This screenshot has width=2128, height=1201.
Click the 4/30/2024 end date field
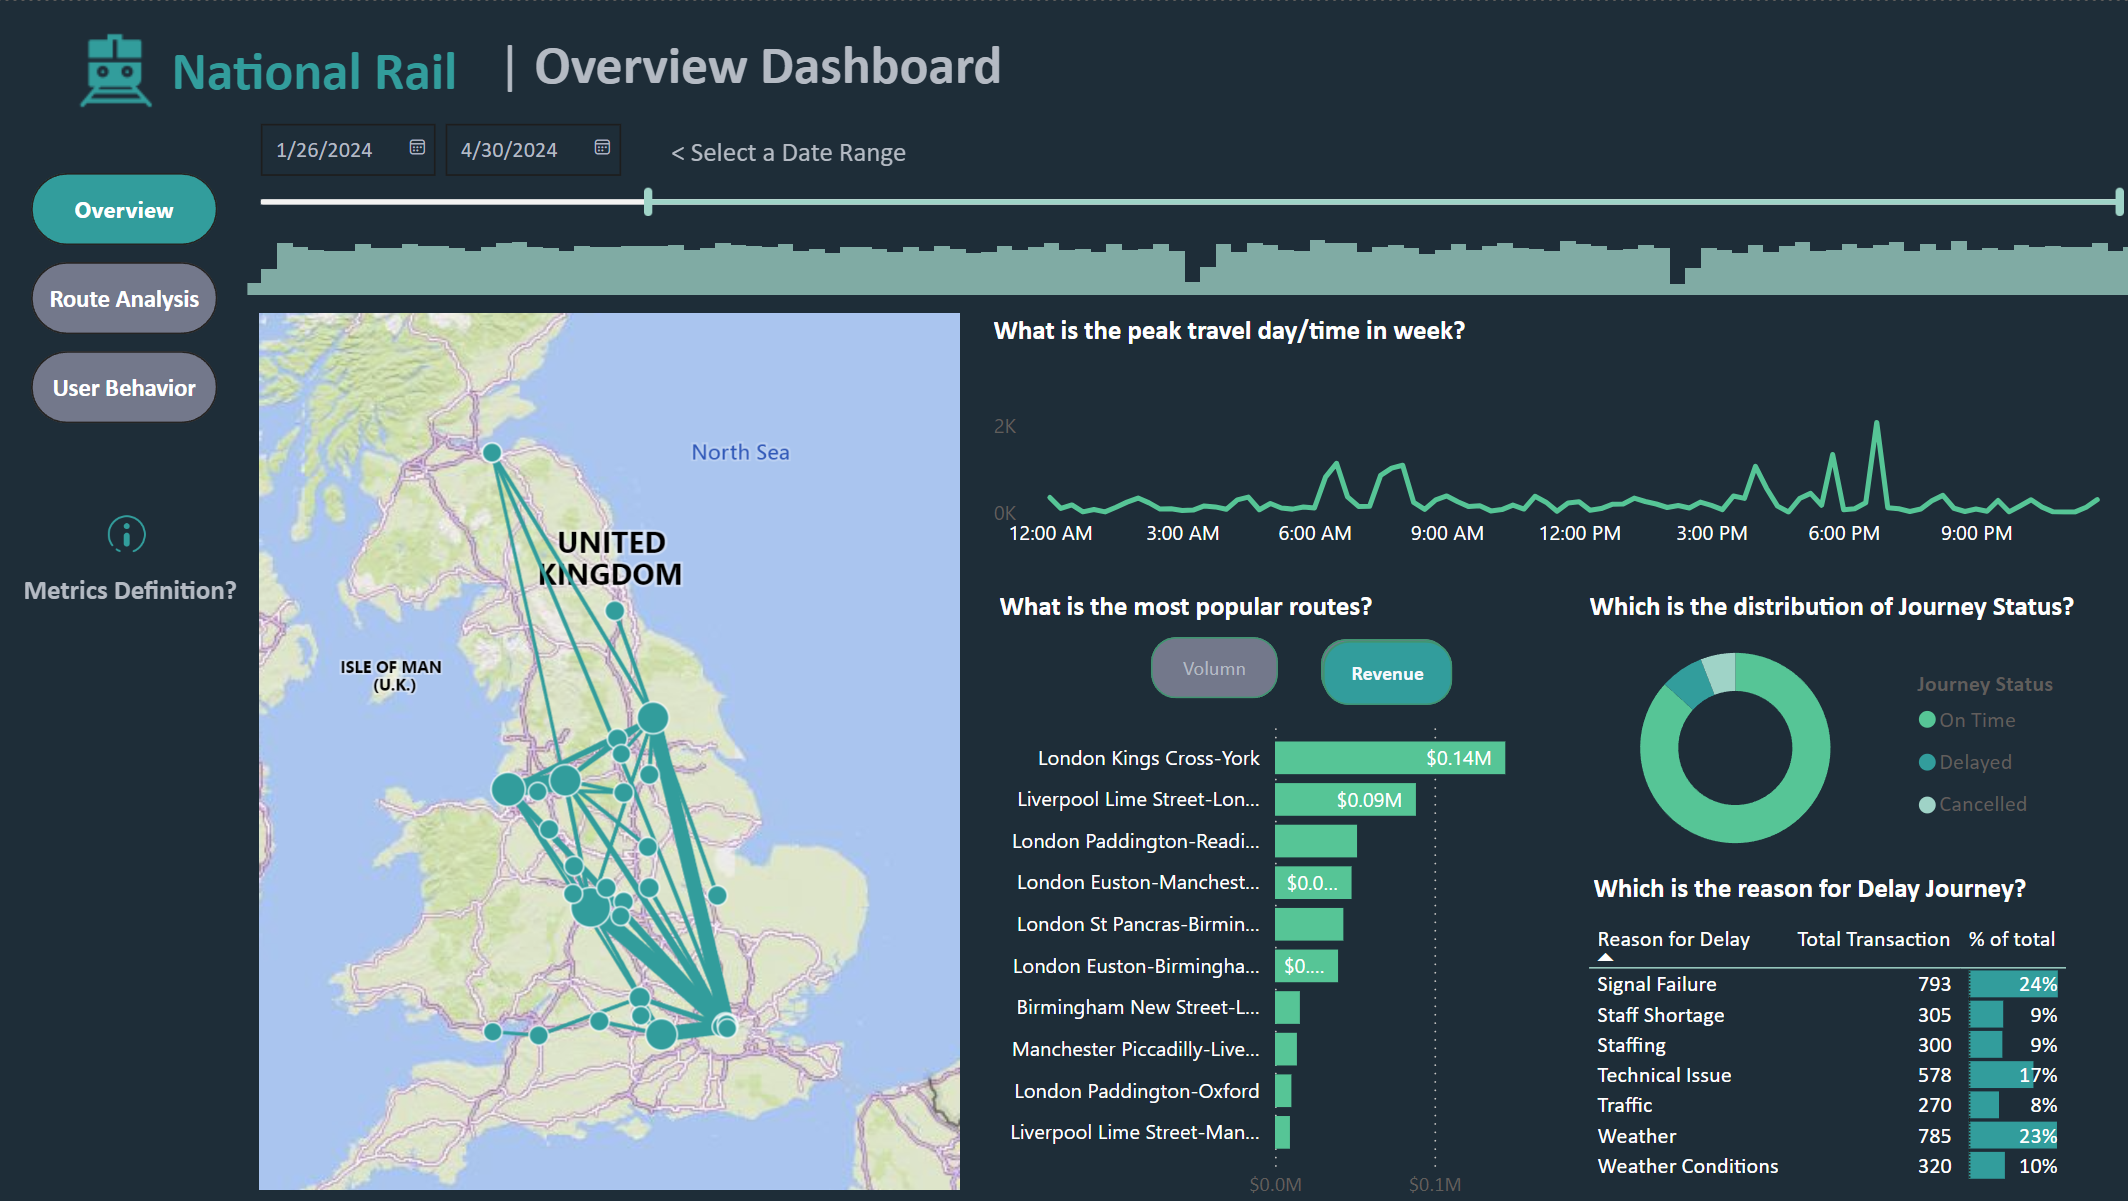(x=509, y=150)
